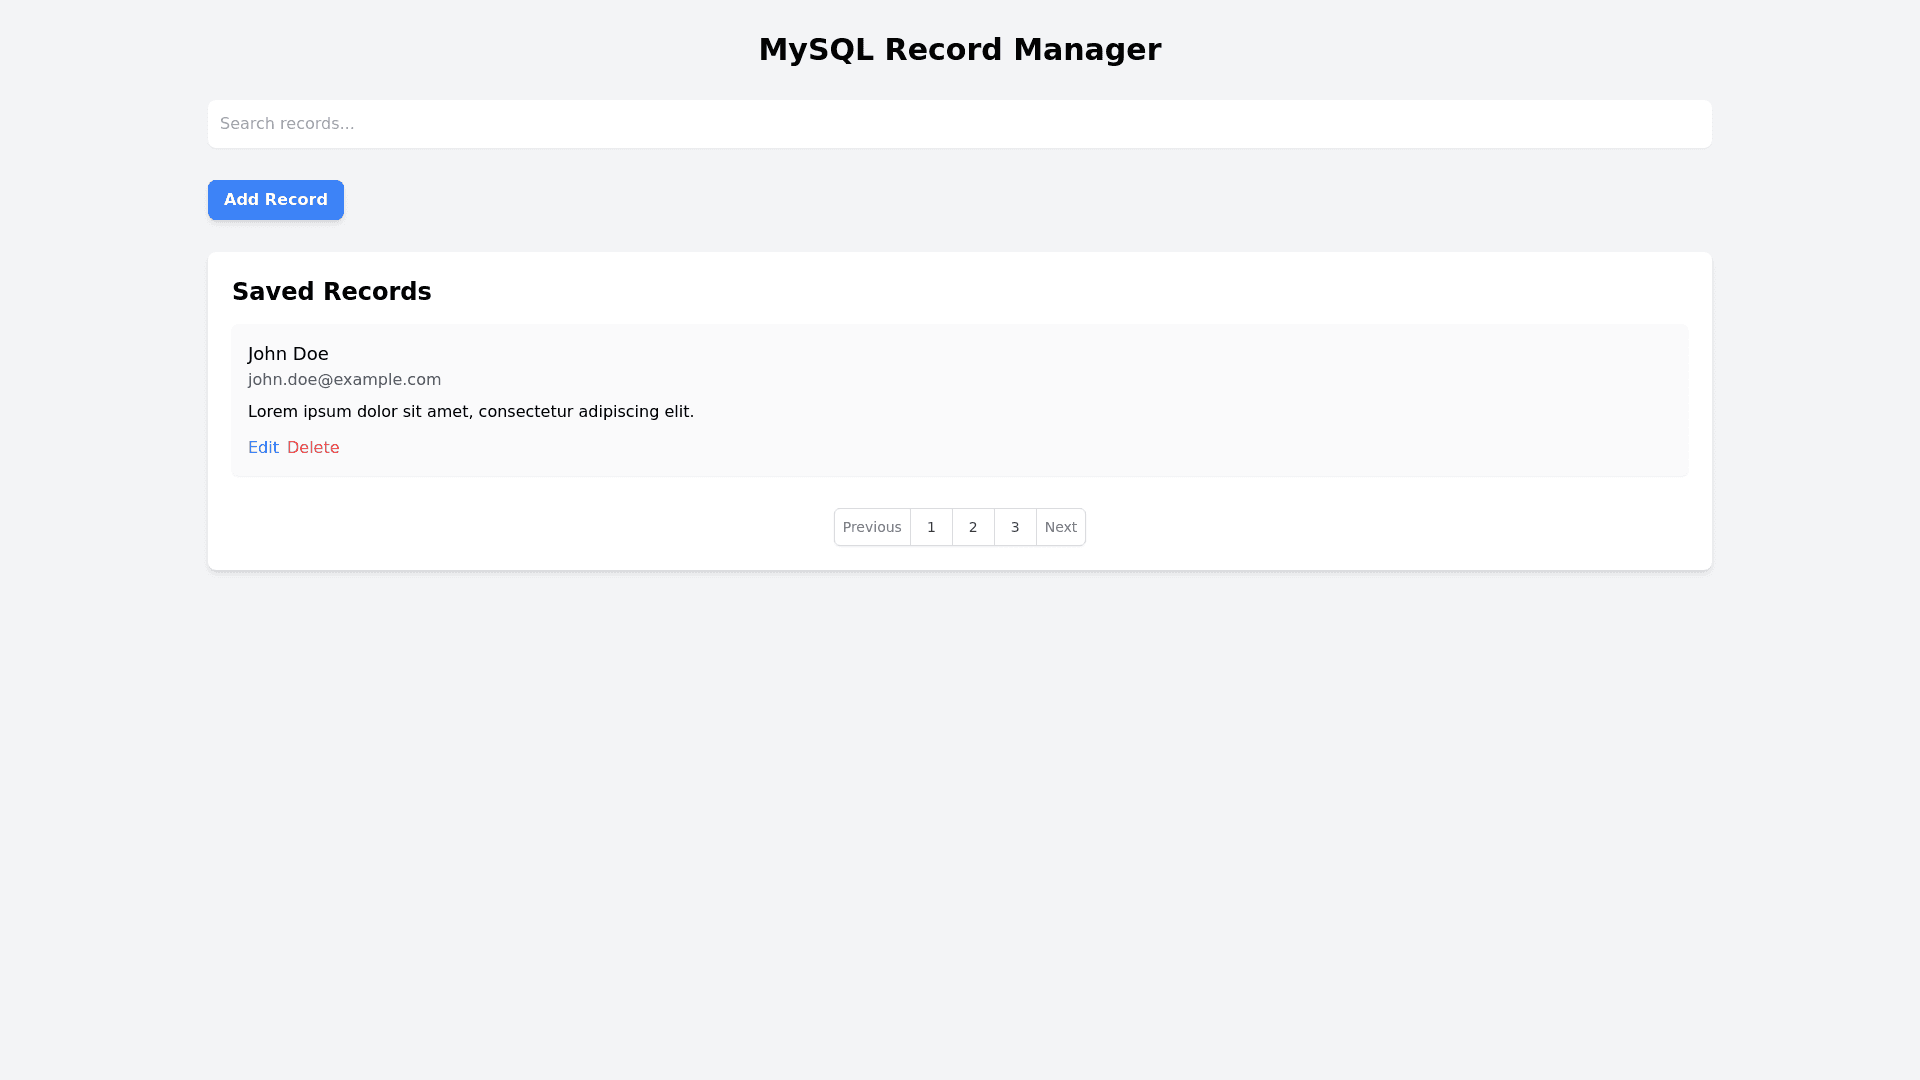This screenshot has width=1920, height=1080.
Task: Click the Saved Records heading
Action: (x=331, y=292)
